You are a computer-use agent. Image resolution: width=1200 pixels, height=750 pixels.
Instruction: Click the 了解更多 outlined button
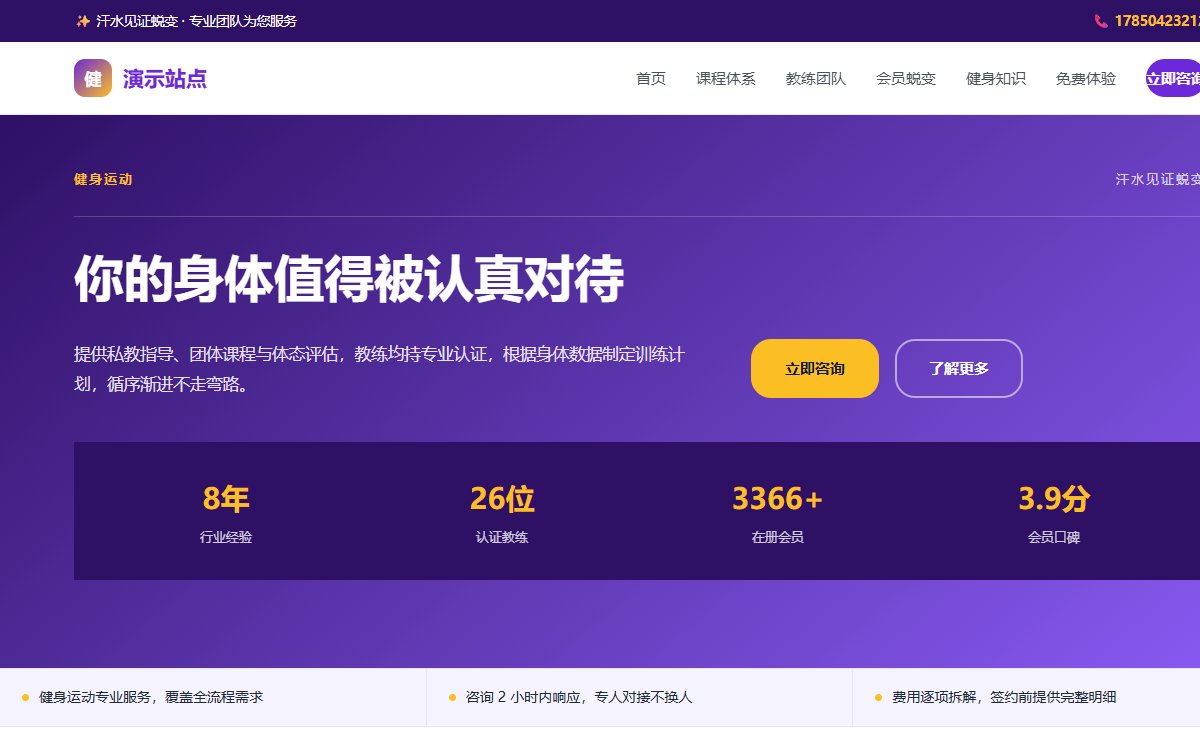click(x=959, y=368)
